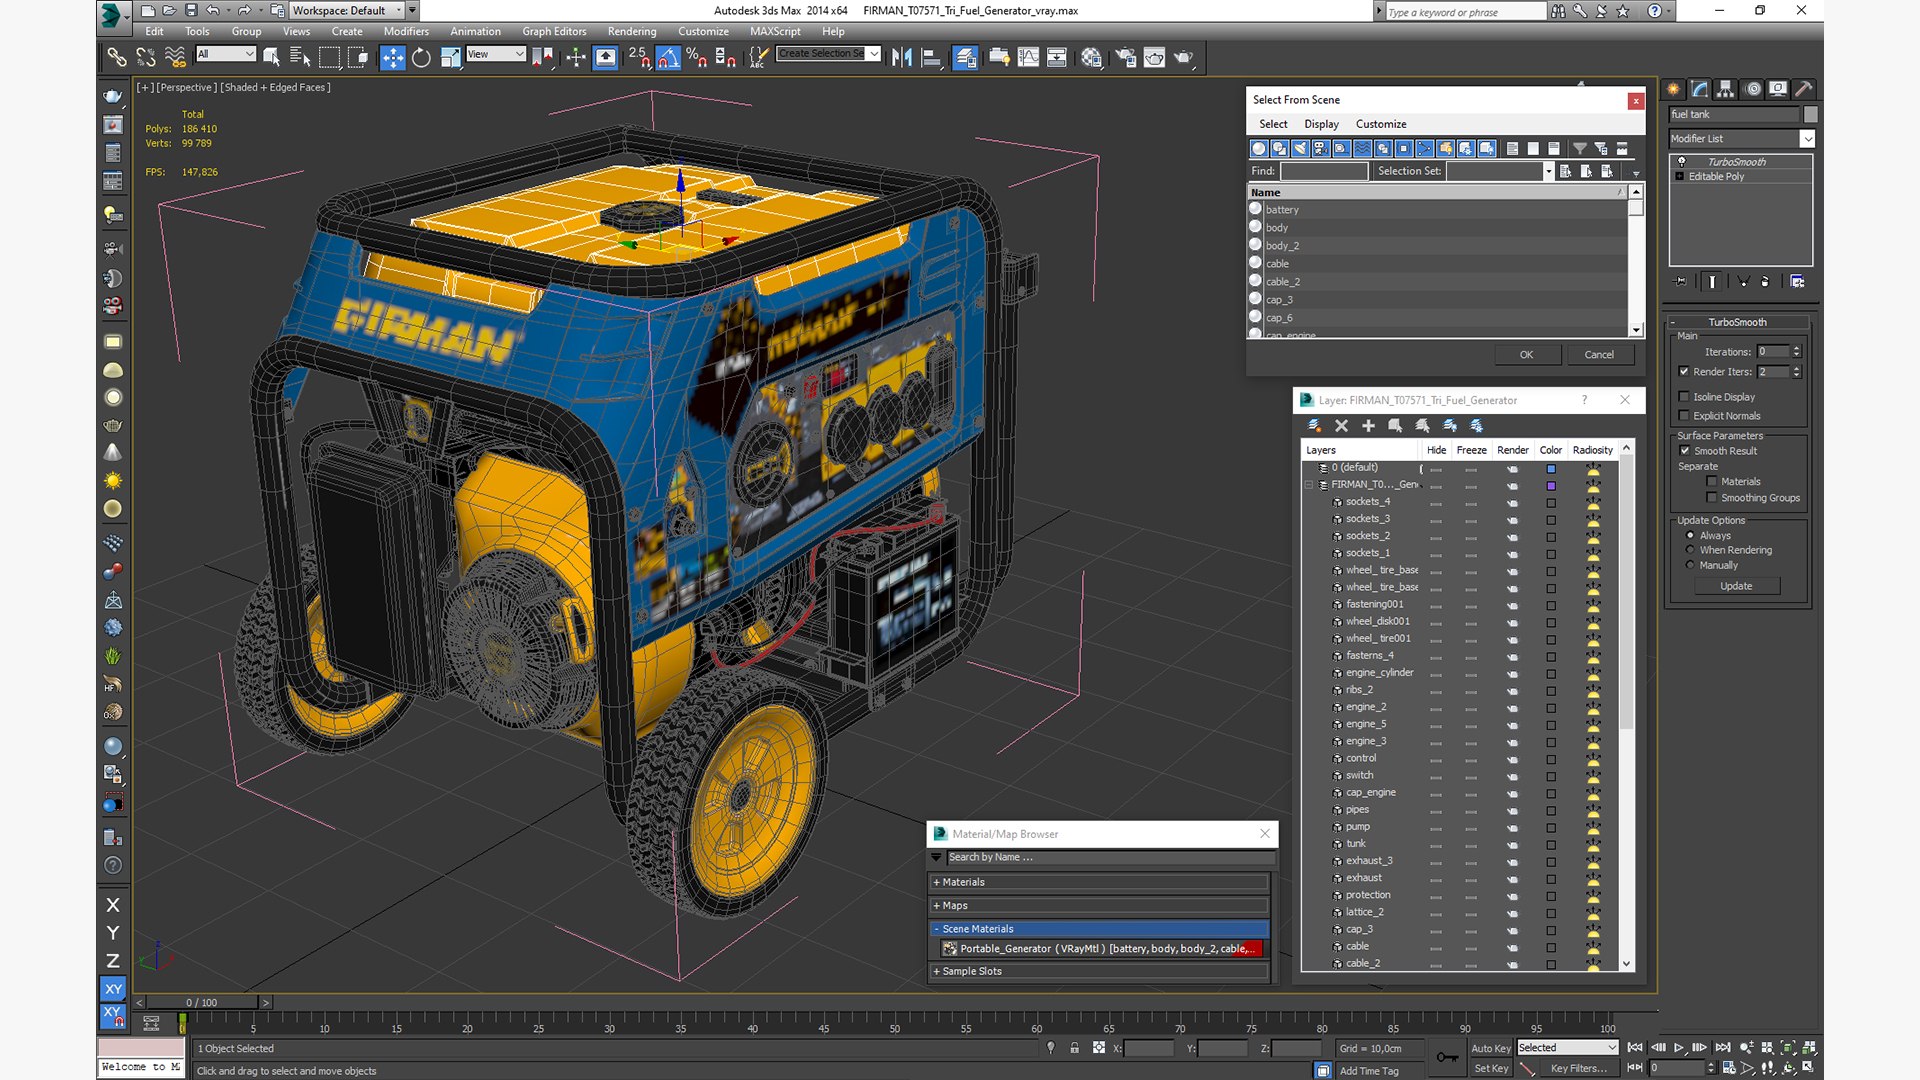Click Pin Stack icon below modifier stack
The image size is (1920, 1080).
pos(1680,282)
